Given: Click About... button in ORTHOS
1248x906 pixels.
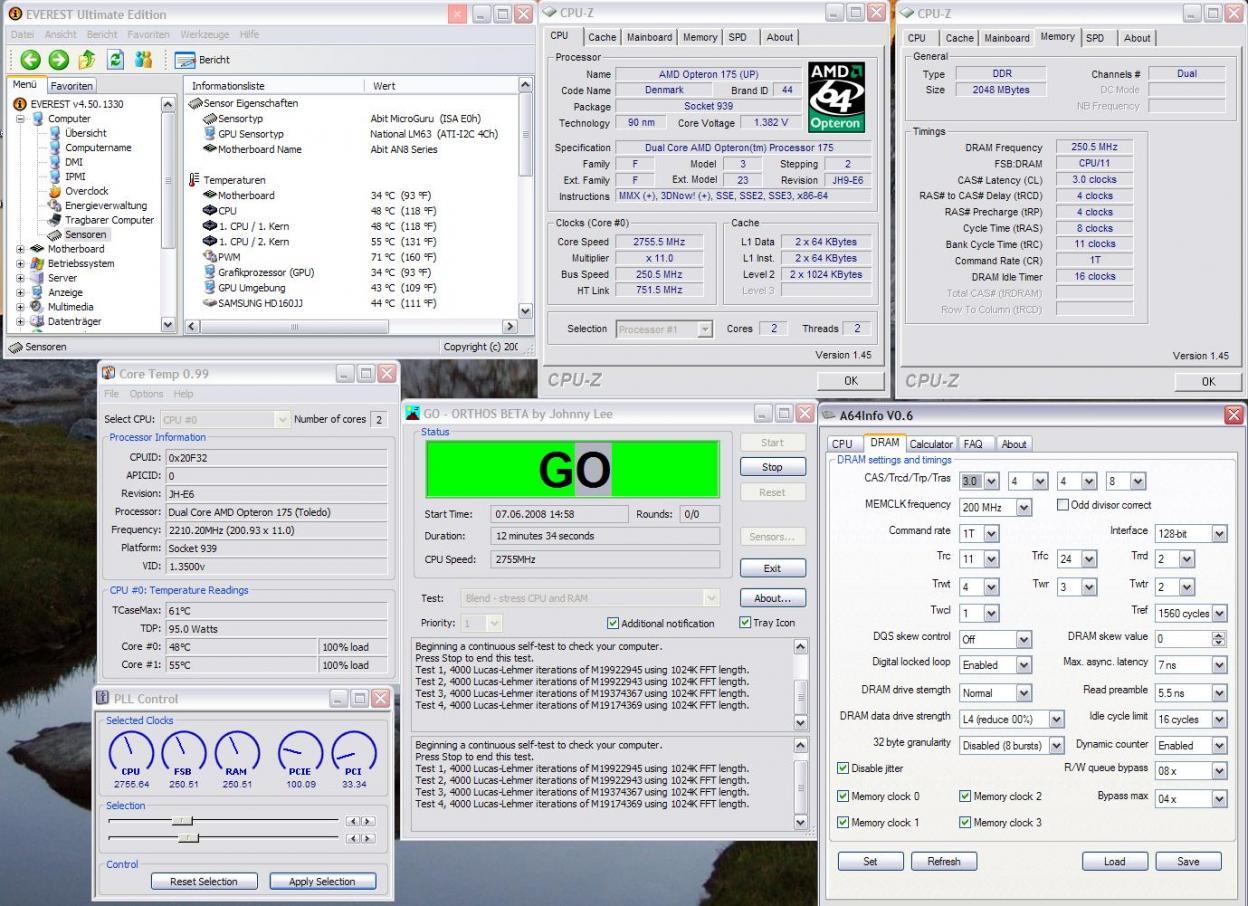Looking at the screenshot, I should coord(772,598).
